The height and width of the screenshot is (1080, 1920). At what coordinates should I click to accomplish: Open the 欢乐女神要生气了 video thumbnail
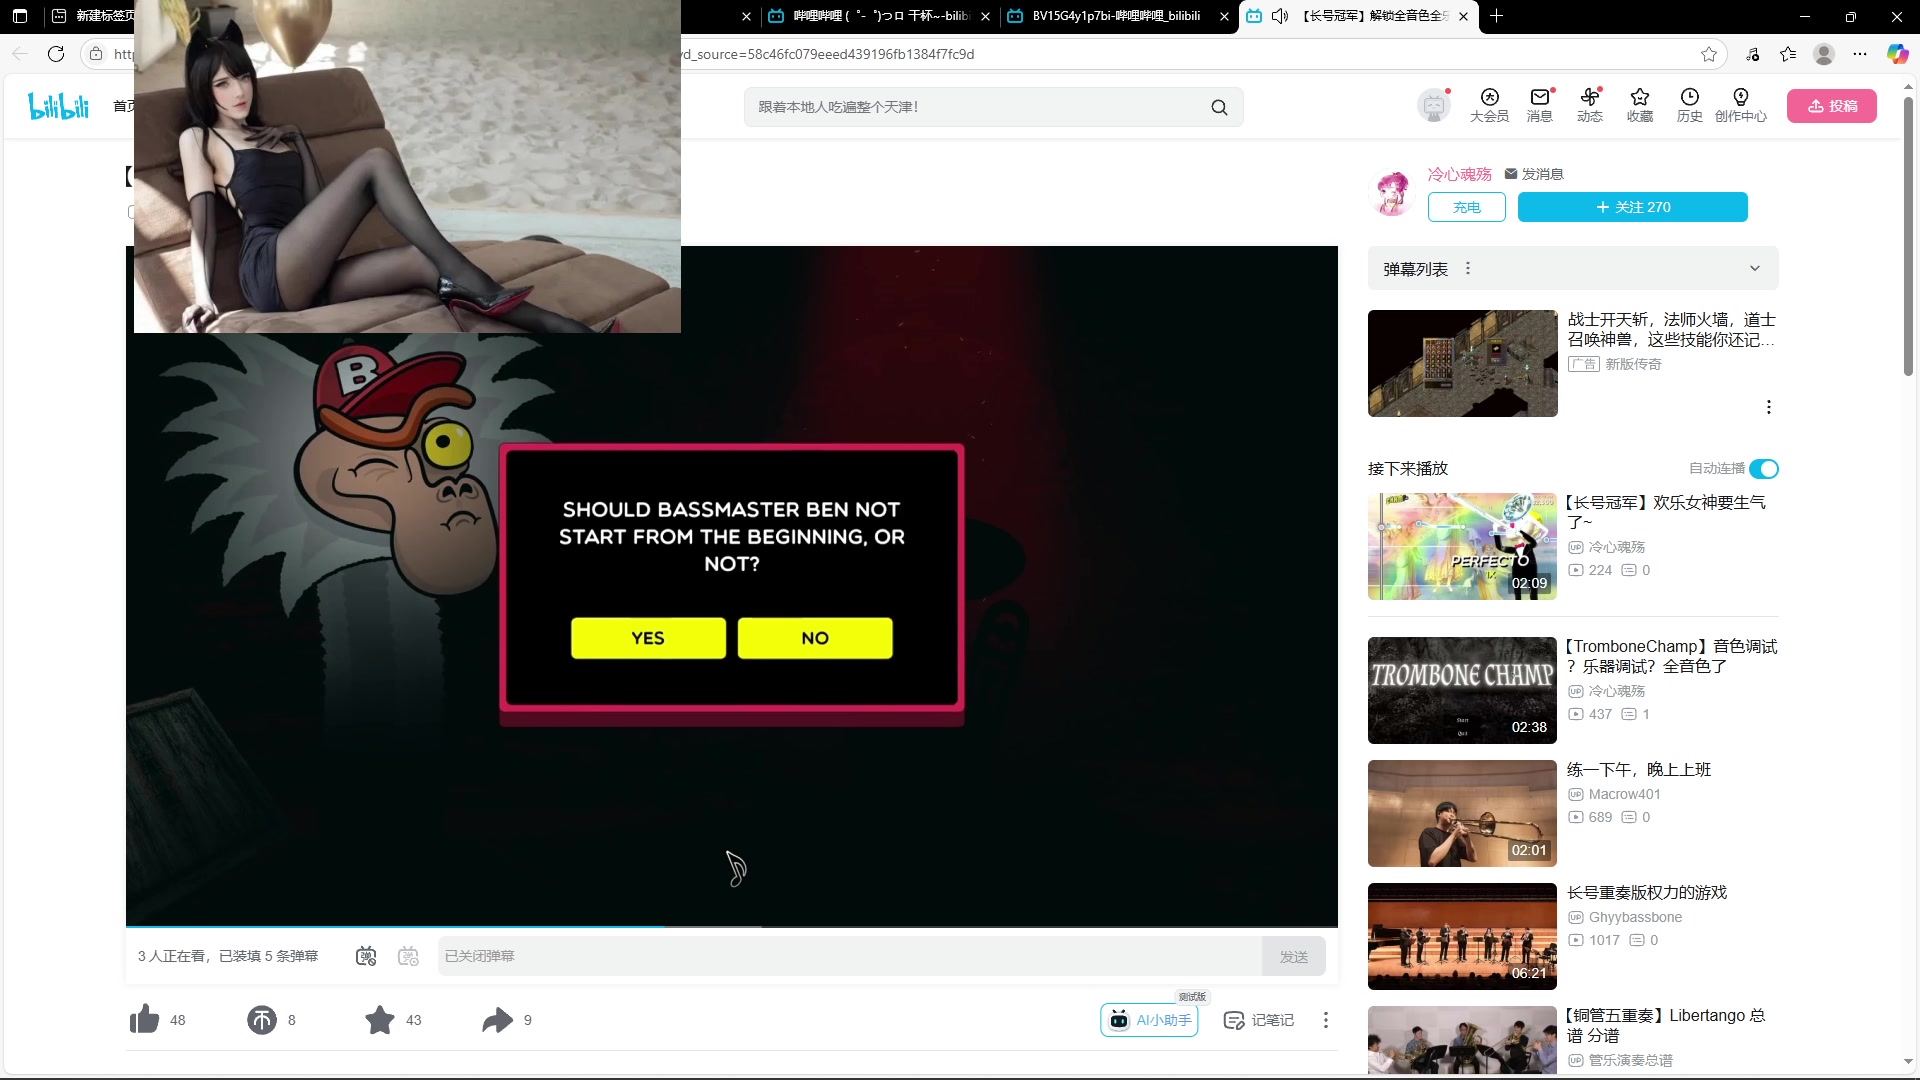[1463, 546]
